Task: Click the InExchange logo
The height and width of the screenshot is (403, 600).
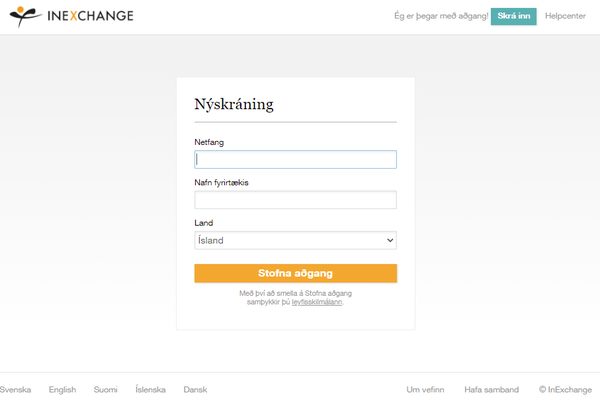Action: 69,16
